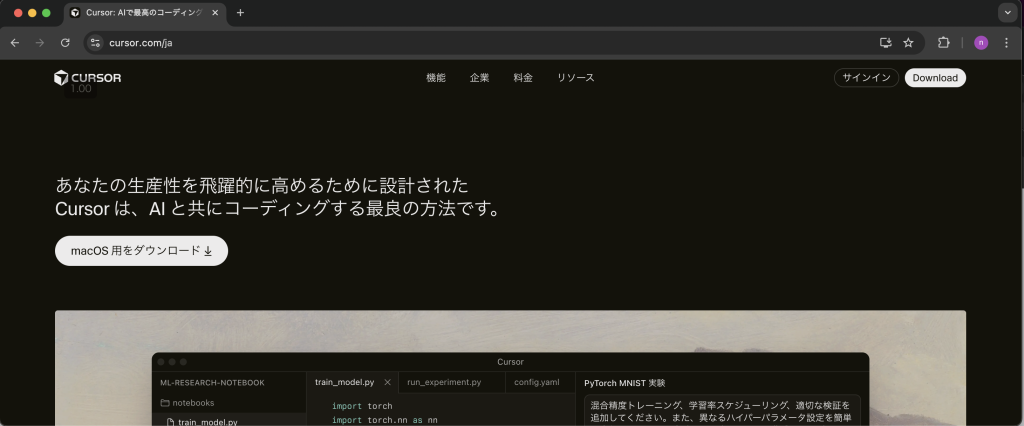Reload the page with the refresh icon
The height and width of the screenshot is (426, 1024).
tap(66, 43)
